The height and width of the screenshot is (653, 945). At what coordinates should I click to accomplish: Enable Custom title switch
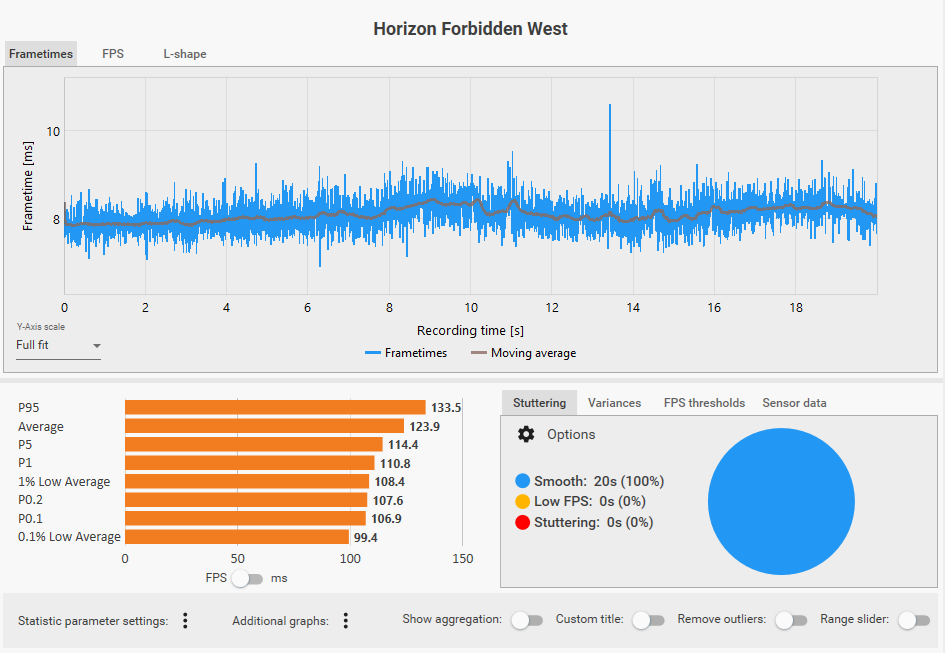[648, 620]
